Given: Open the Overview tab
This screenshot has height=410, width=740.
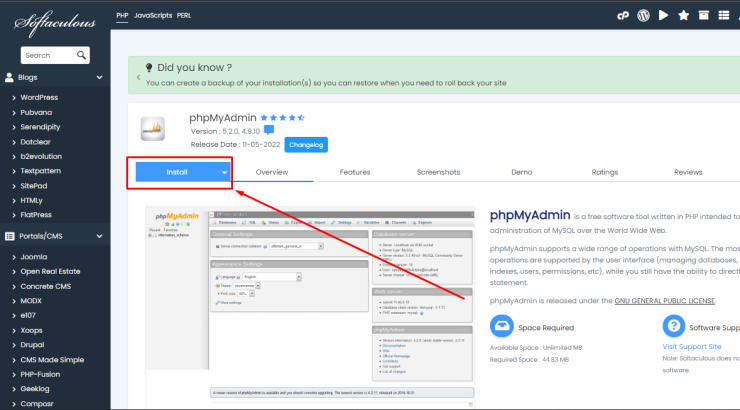Looking at the screenshot, I should (x=272, y=172).
